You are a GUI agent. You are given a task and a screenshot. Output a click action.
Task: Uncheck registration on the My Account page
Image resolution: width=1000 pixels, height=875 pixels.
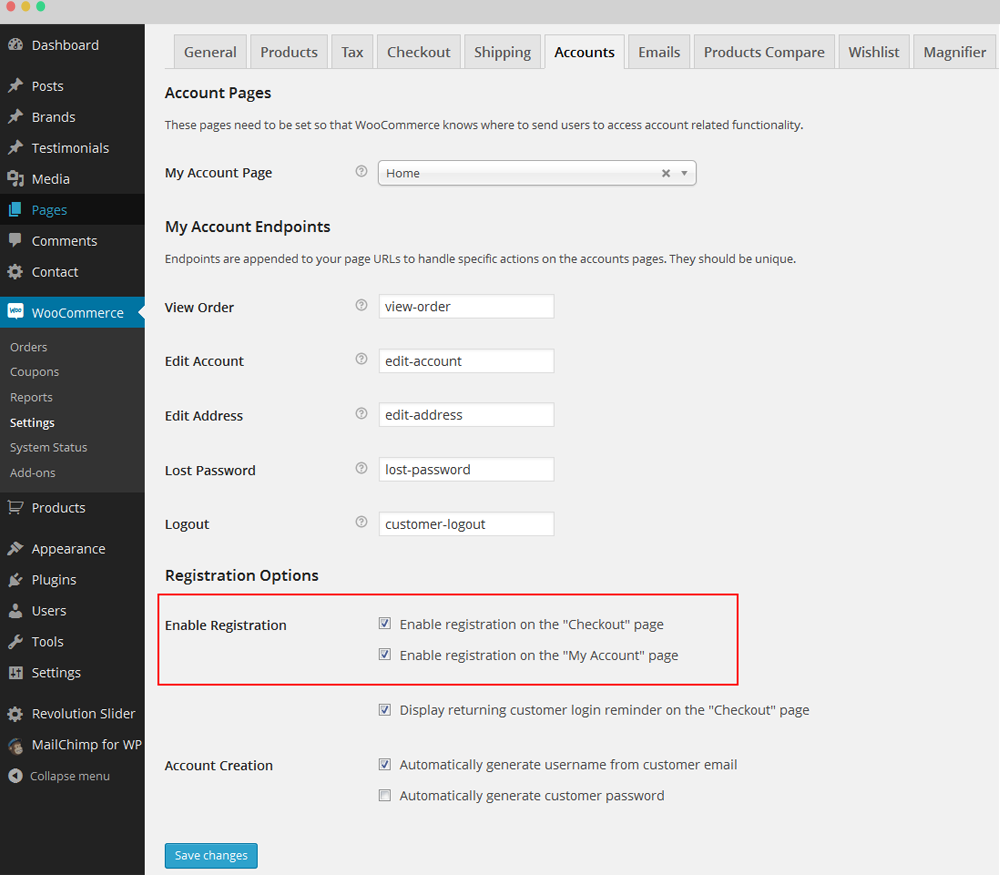385,655
